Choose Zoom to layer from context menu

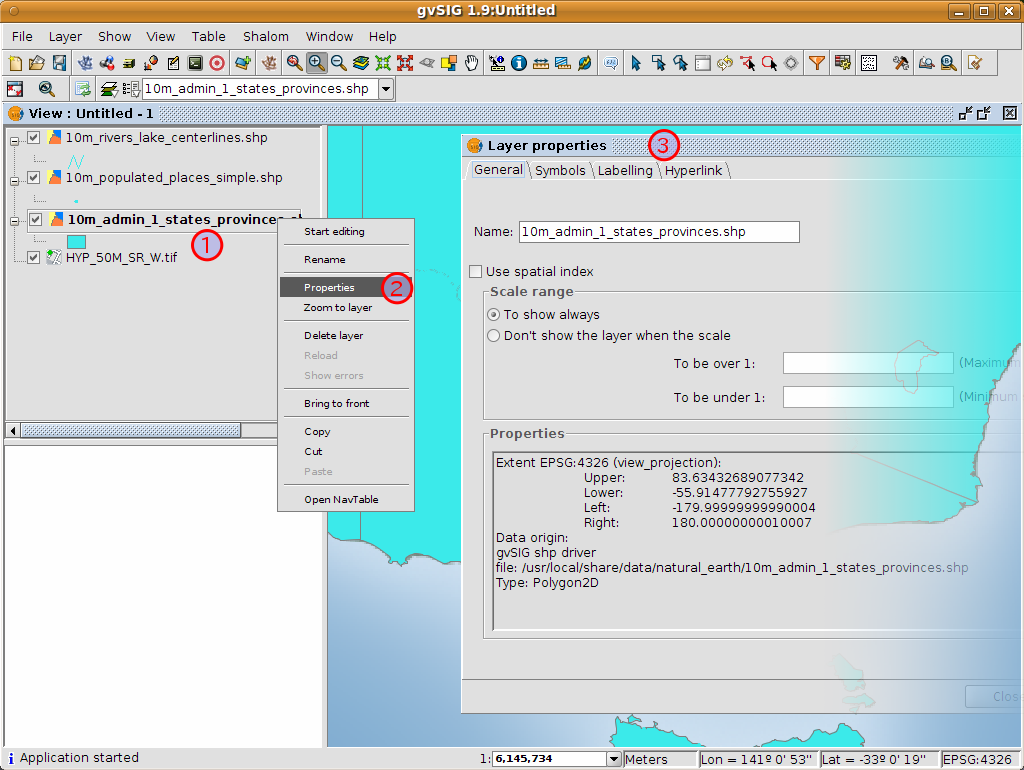[x=338, y=308]
